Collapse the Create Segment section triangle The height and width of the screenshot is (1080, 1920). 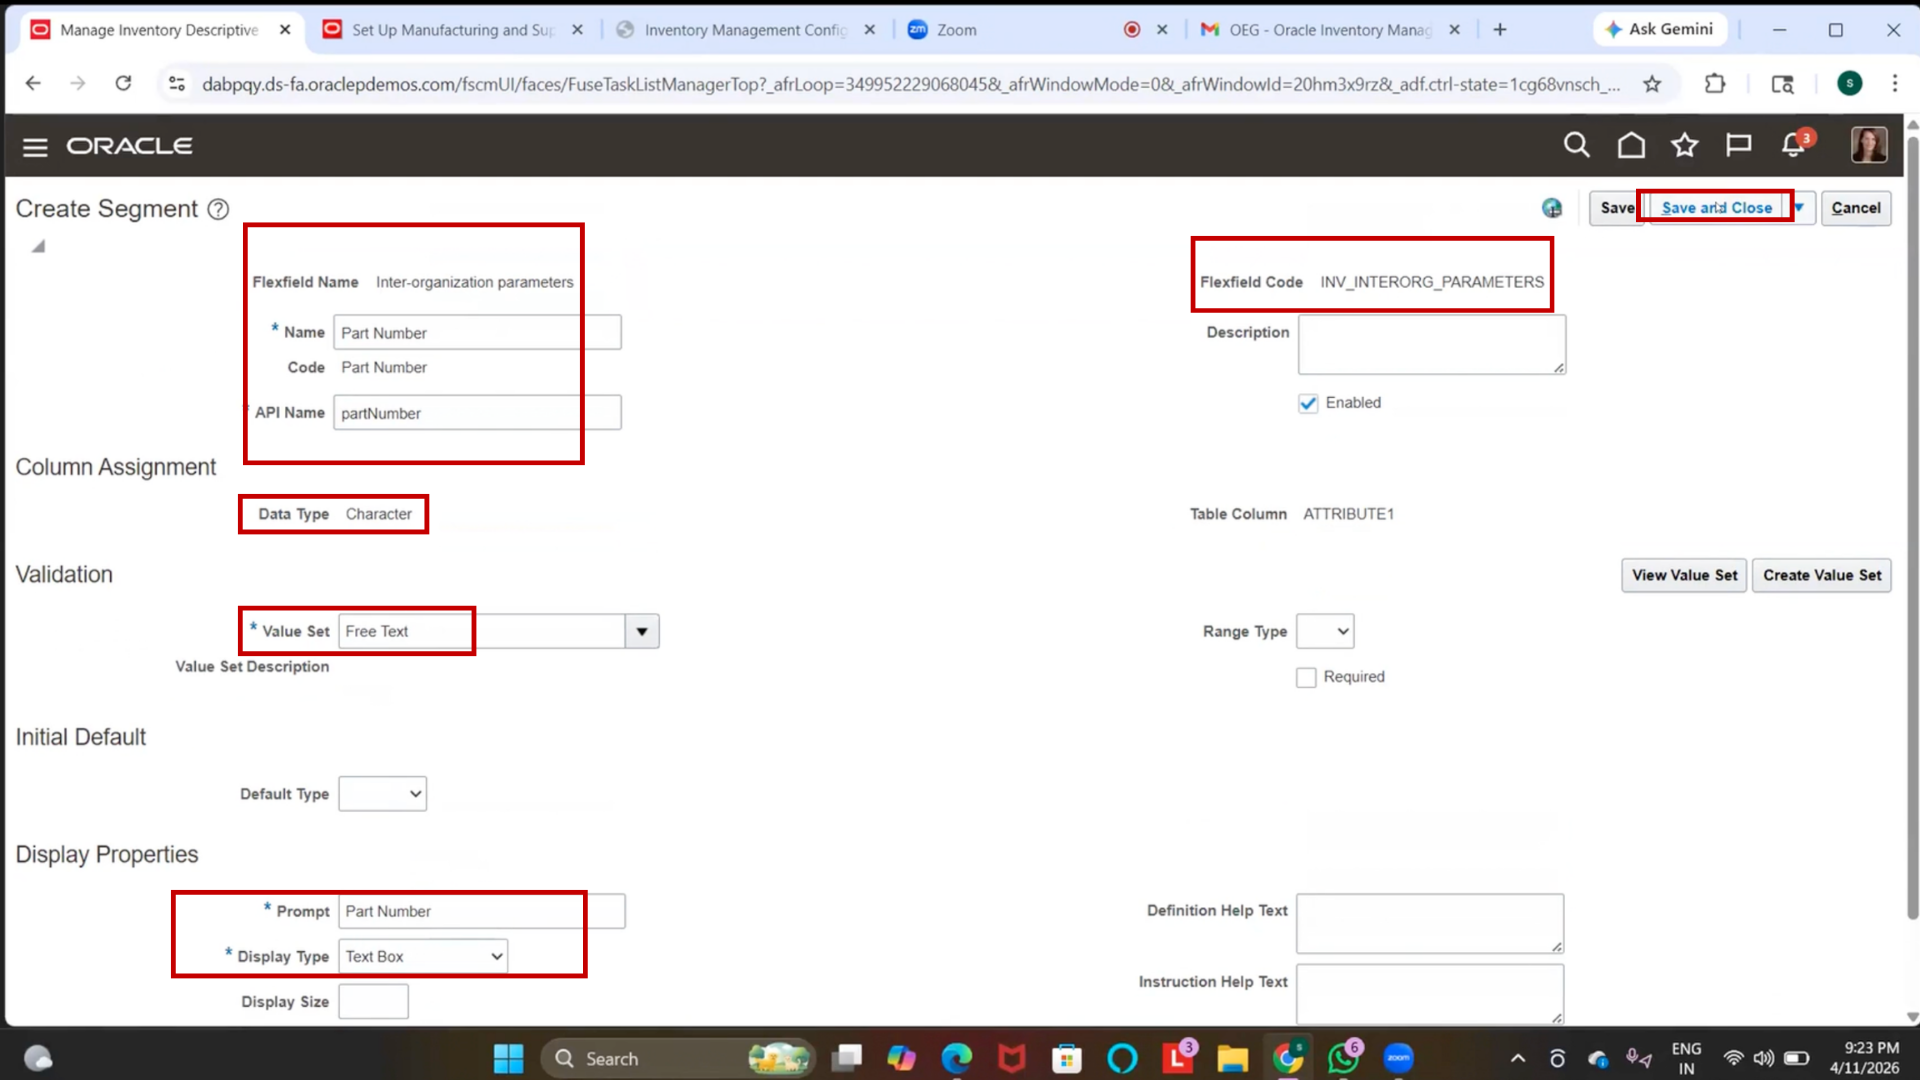38,246
